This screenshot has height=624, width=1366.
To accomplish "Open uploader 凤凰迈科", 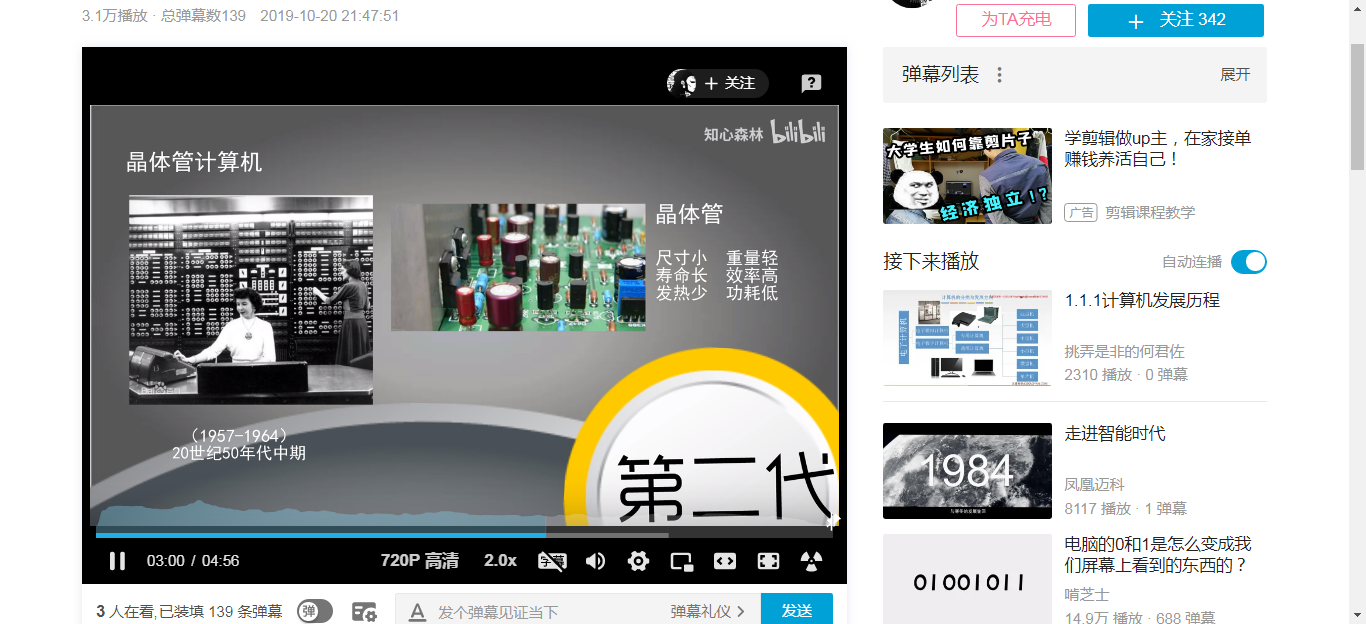I will 1095,484.
